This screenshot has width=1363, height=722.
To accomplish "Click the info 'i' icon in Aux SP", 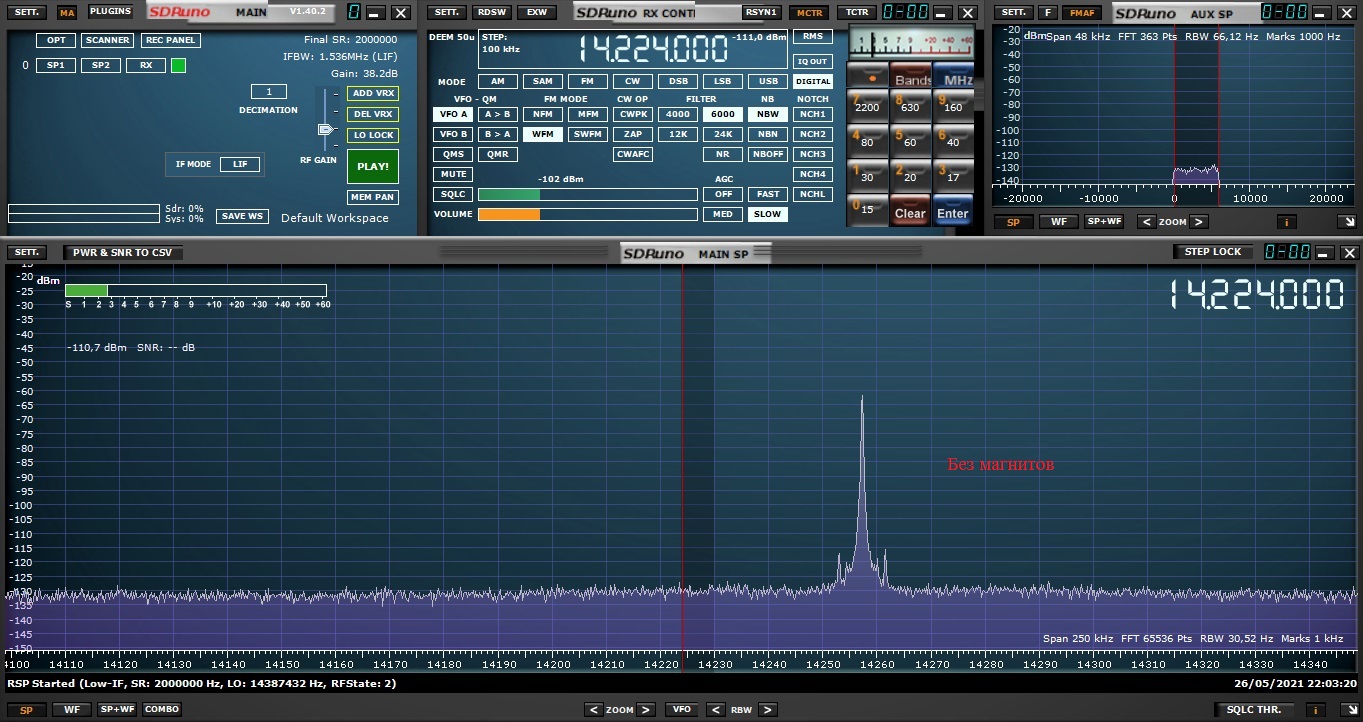I will click(x=1286, y=222).
